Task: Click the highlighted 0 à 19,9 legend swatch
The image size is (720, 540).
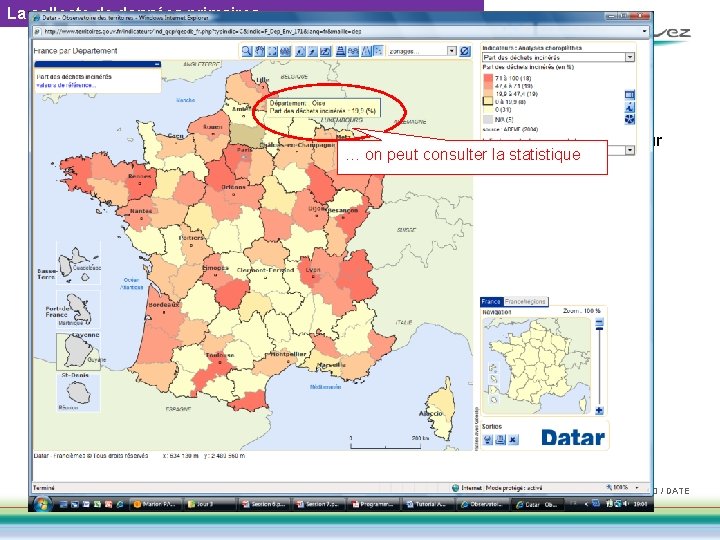Action: click(x=488, y=101)
